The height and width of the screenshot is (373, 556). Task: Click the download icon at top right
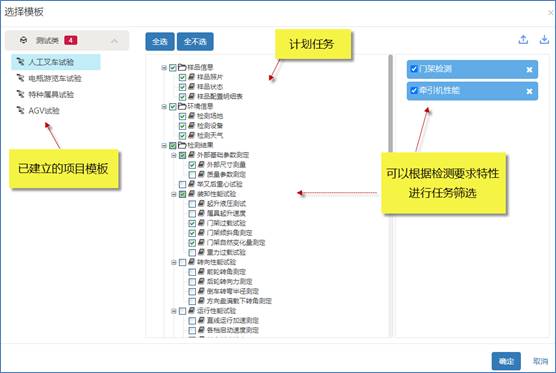point(544,39)
